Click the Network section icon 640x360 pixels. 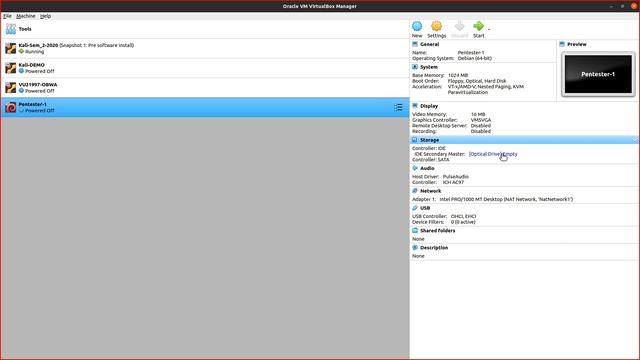coord(415,191)
